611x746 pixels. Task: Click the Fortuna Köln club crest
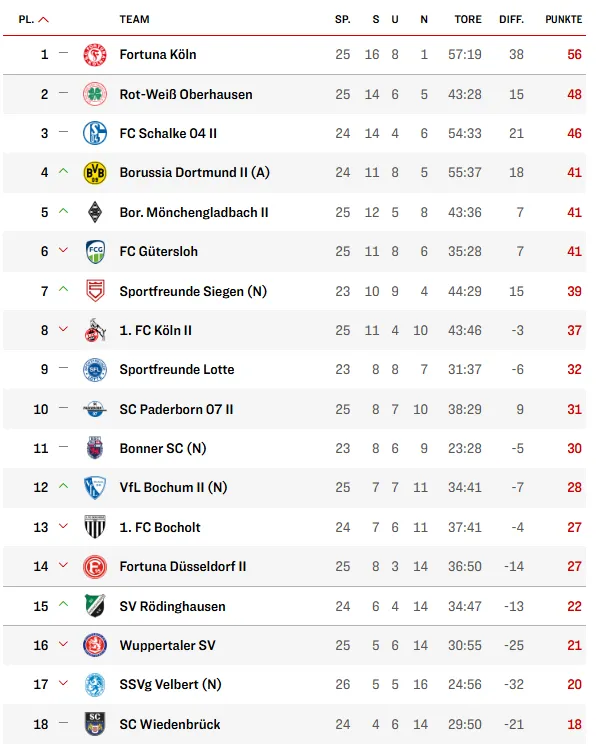coord(95,55)
